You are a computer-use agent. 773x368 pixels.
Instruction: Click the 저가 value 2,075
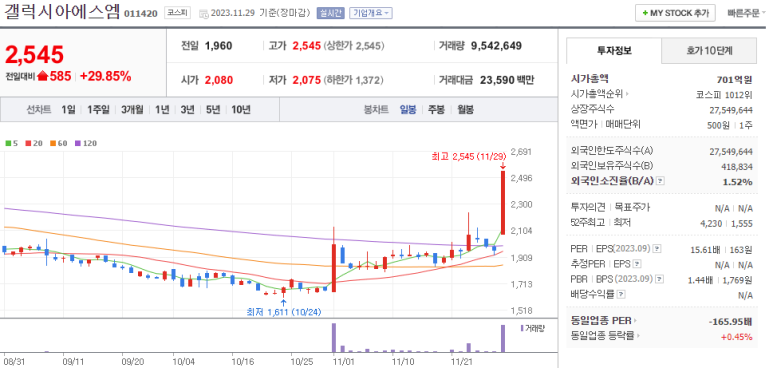307,80
